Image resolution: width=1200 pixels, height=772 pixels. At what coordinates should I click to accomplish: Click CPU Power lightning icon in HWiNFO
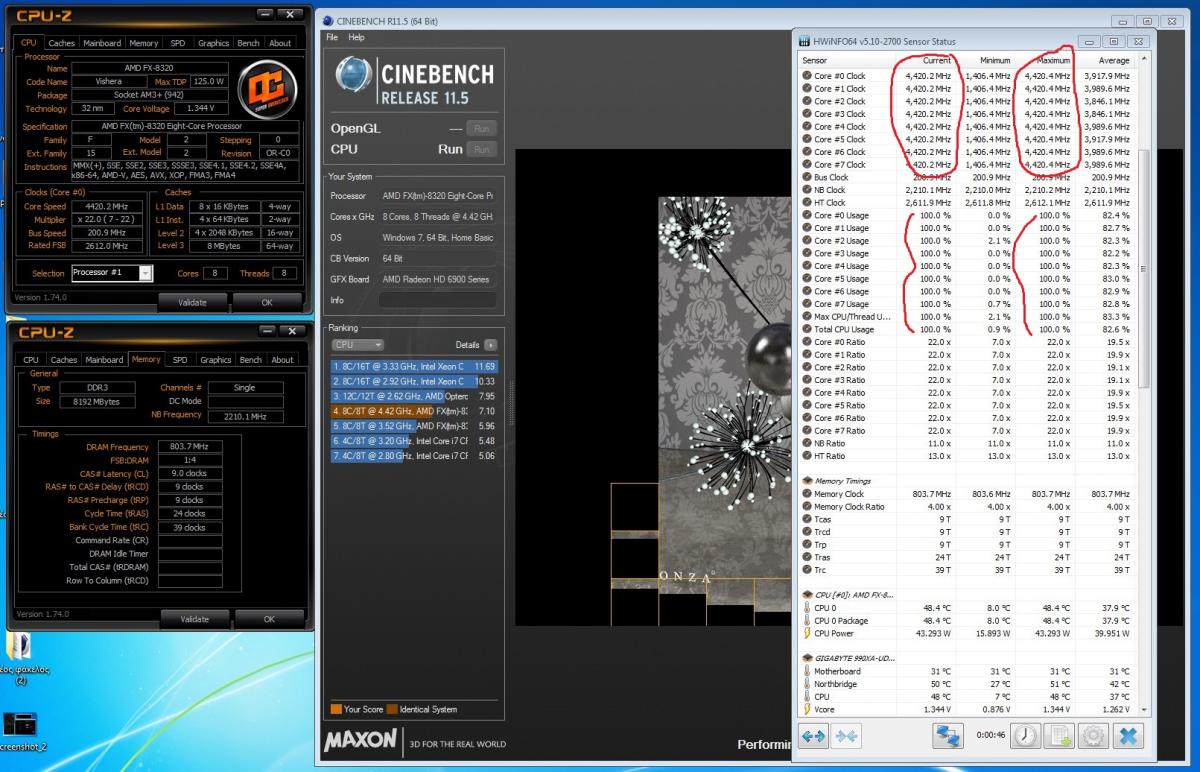[x=807, y=633]
